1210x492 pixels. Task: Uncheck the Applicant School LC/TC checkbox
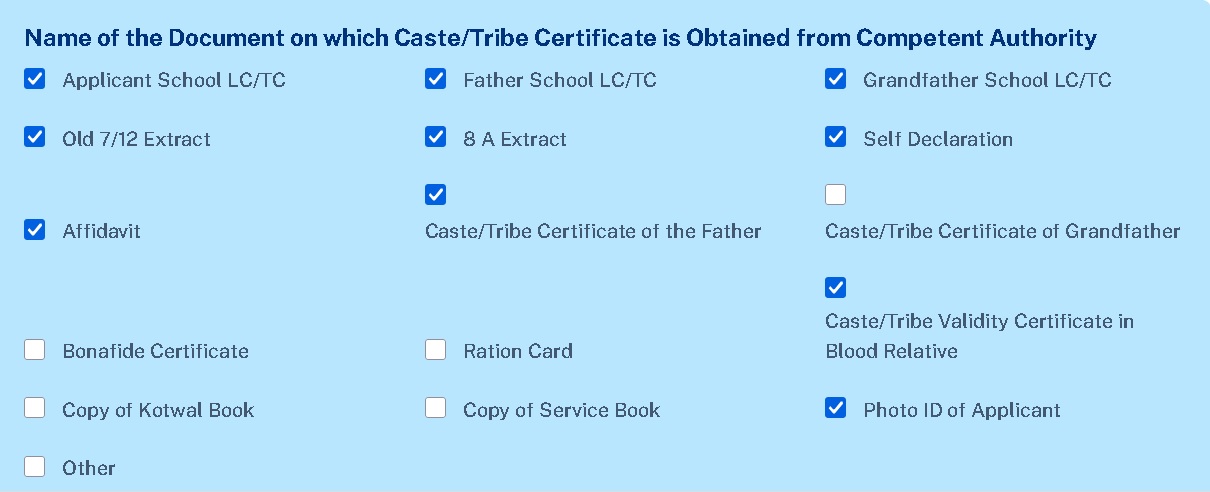pos(35,79)
